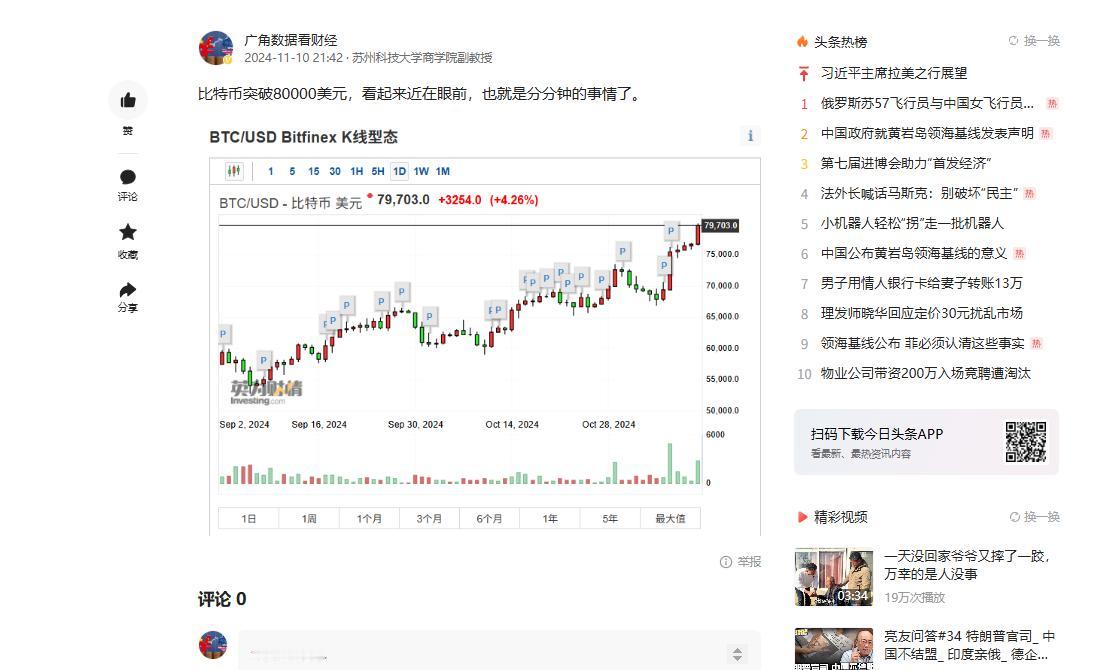Select the 30 minute interval
The width and height of the screenshot is (1094, 670).
(x=335, y=171)
